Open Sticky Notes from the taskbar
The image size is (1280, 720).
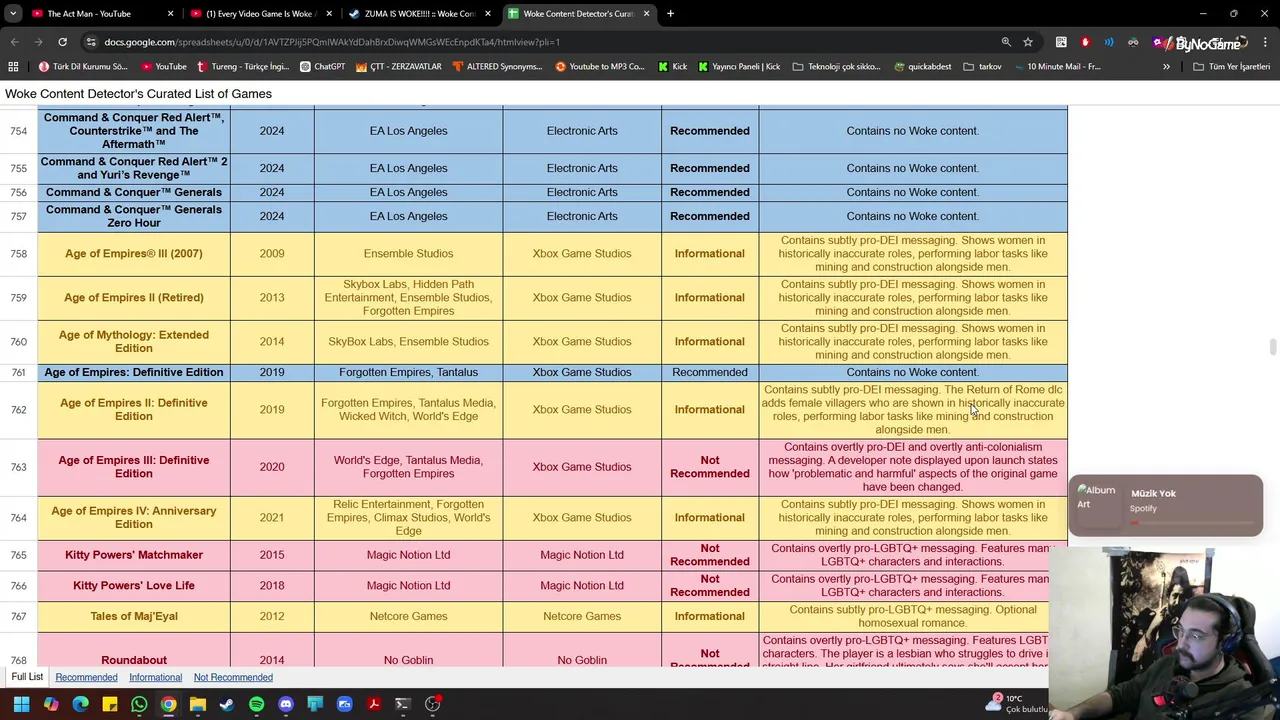click(x=110, y=705)
